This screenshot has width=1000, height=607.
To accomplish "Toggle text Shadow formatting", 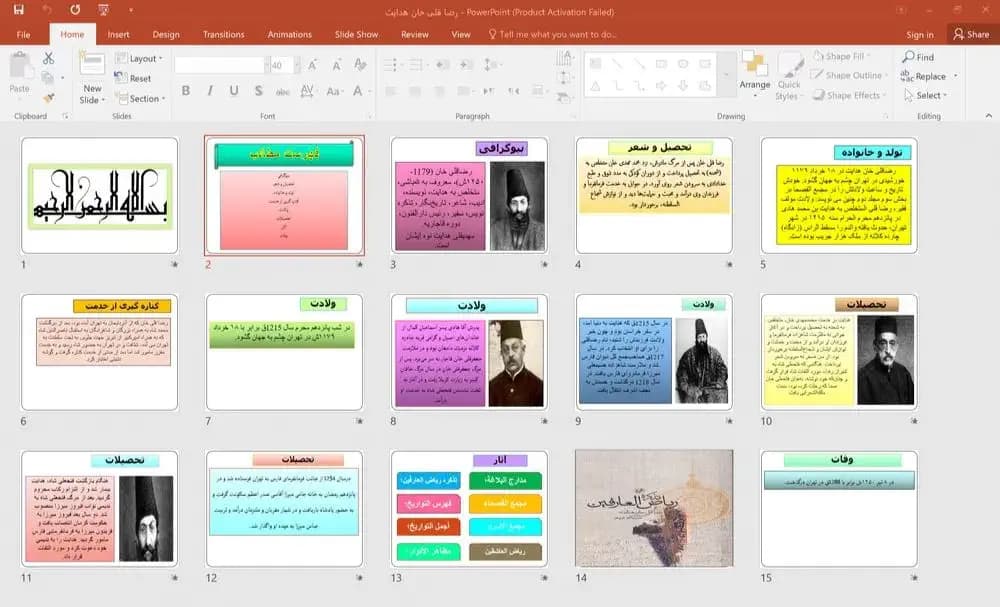I will point(258,91).
